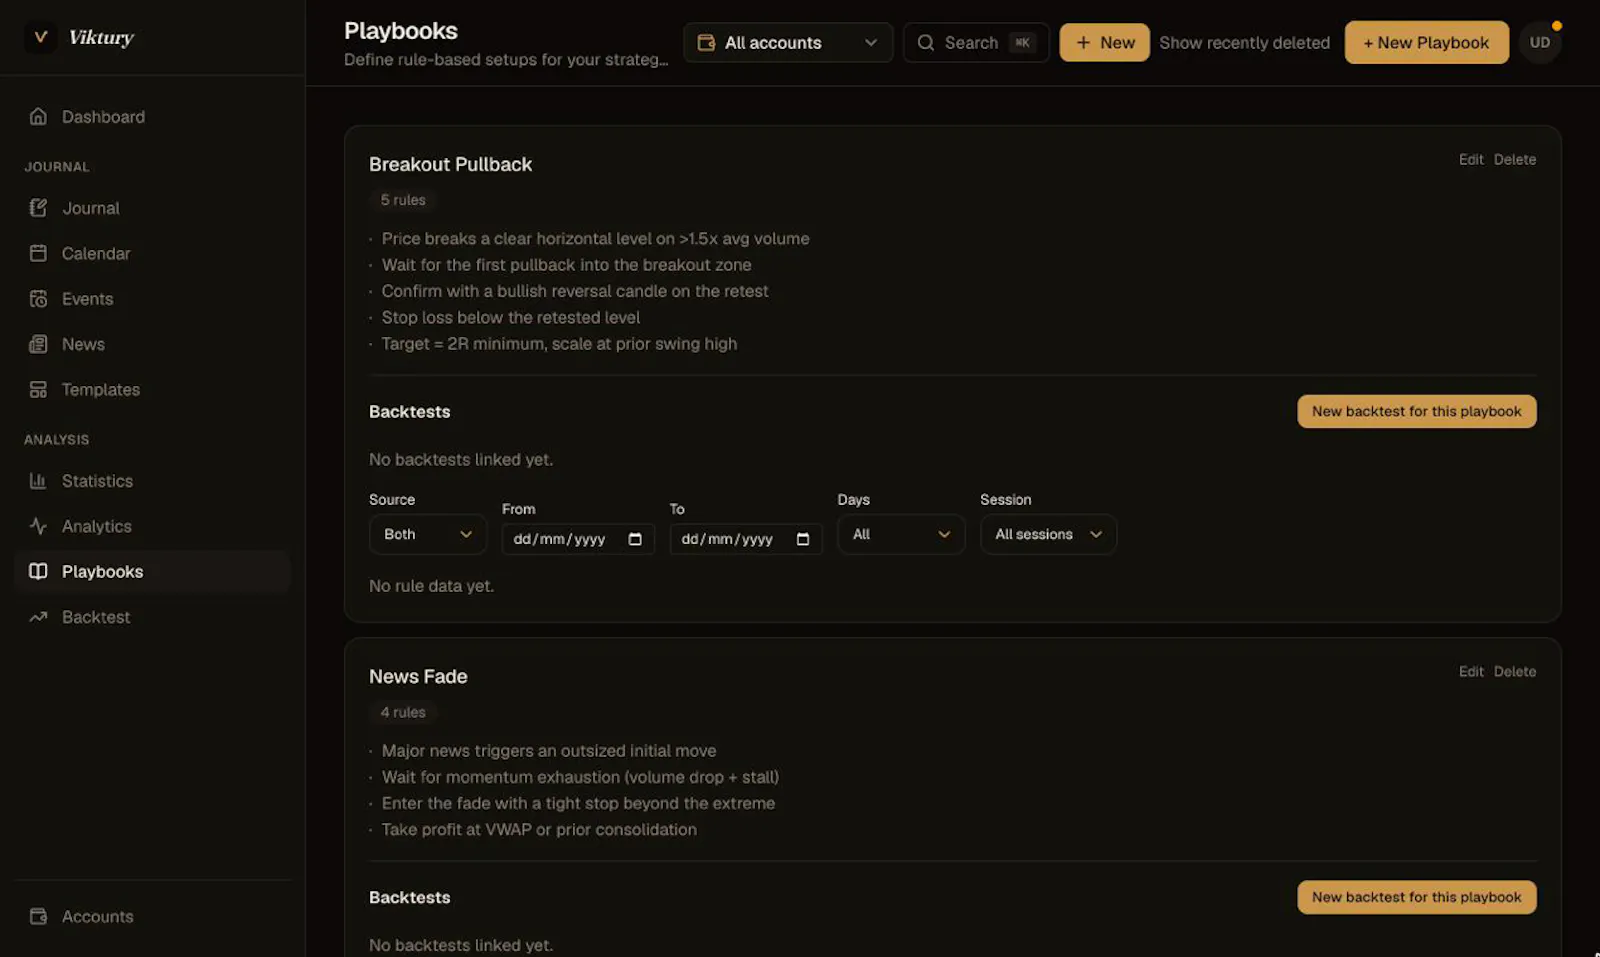Click the wallet icon in All accounts selector
This screenshot has width=1600, height=957.
click(x=706, y=43)
